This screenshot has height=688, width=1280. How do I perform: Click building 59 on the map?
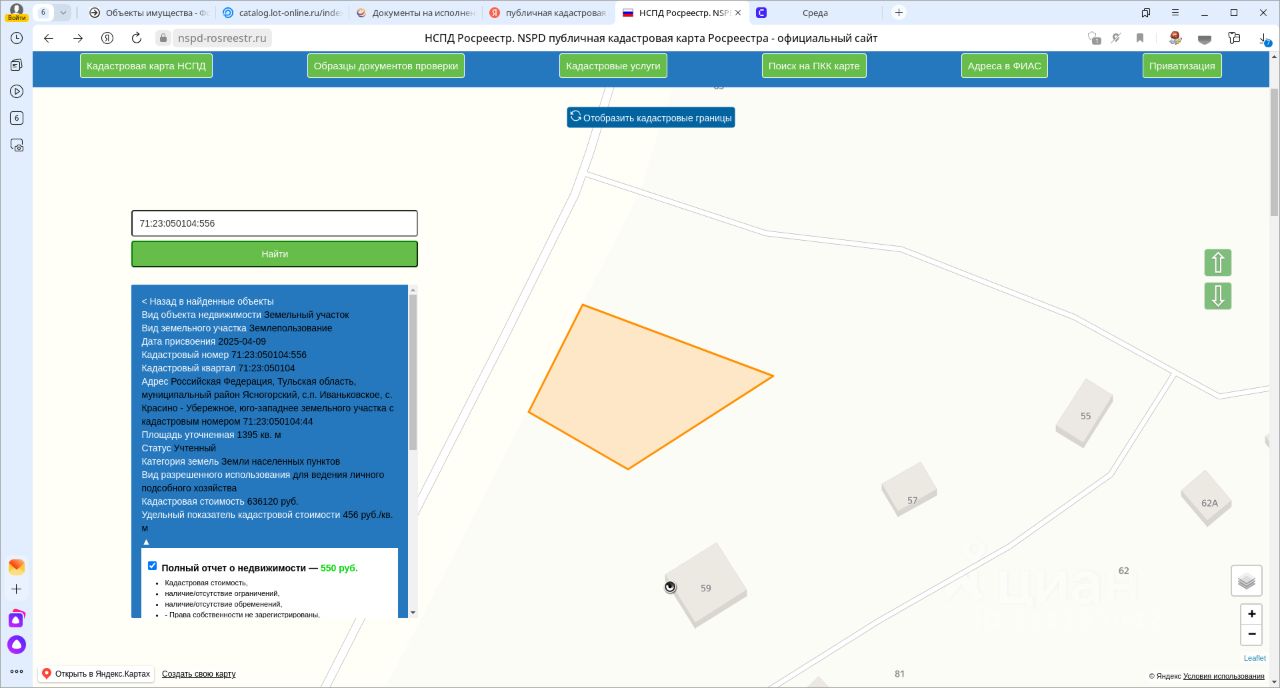tap(706, 587)
